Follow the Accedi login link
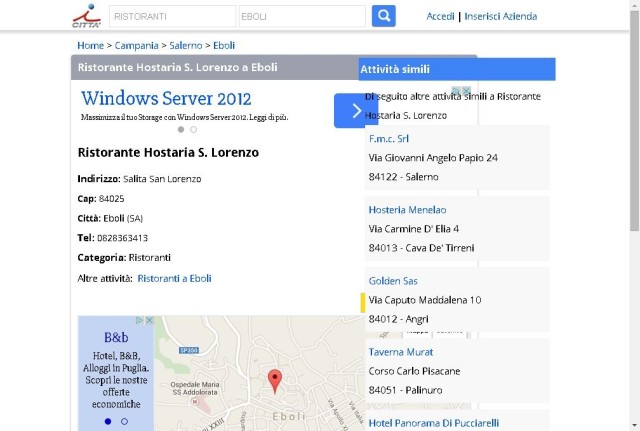640x431 pixels. pyautogui.click(x=440, y=16)
